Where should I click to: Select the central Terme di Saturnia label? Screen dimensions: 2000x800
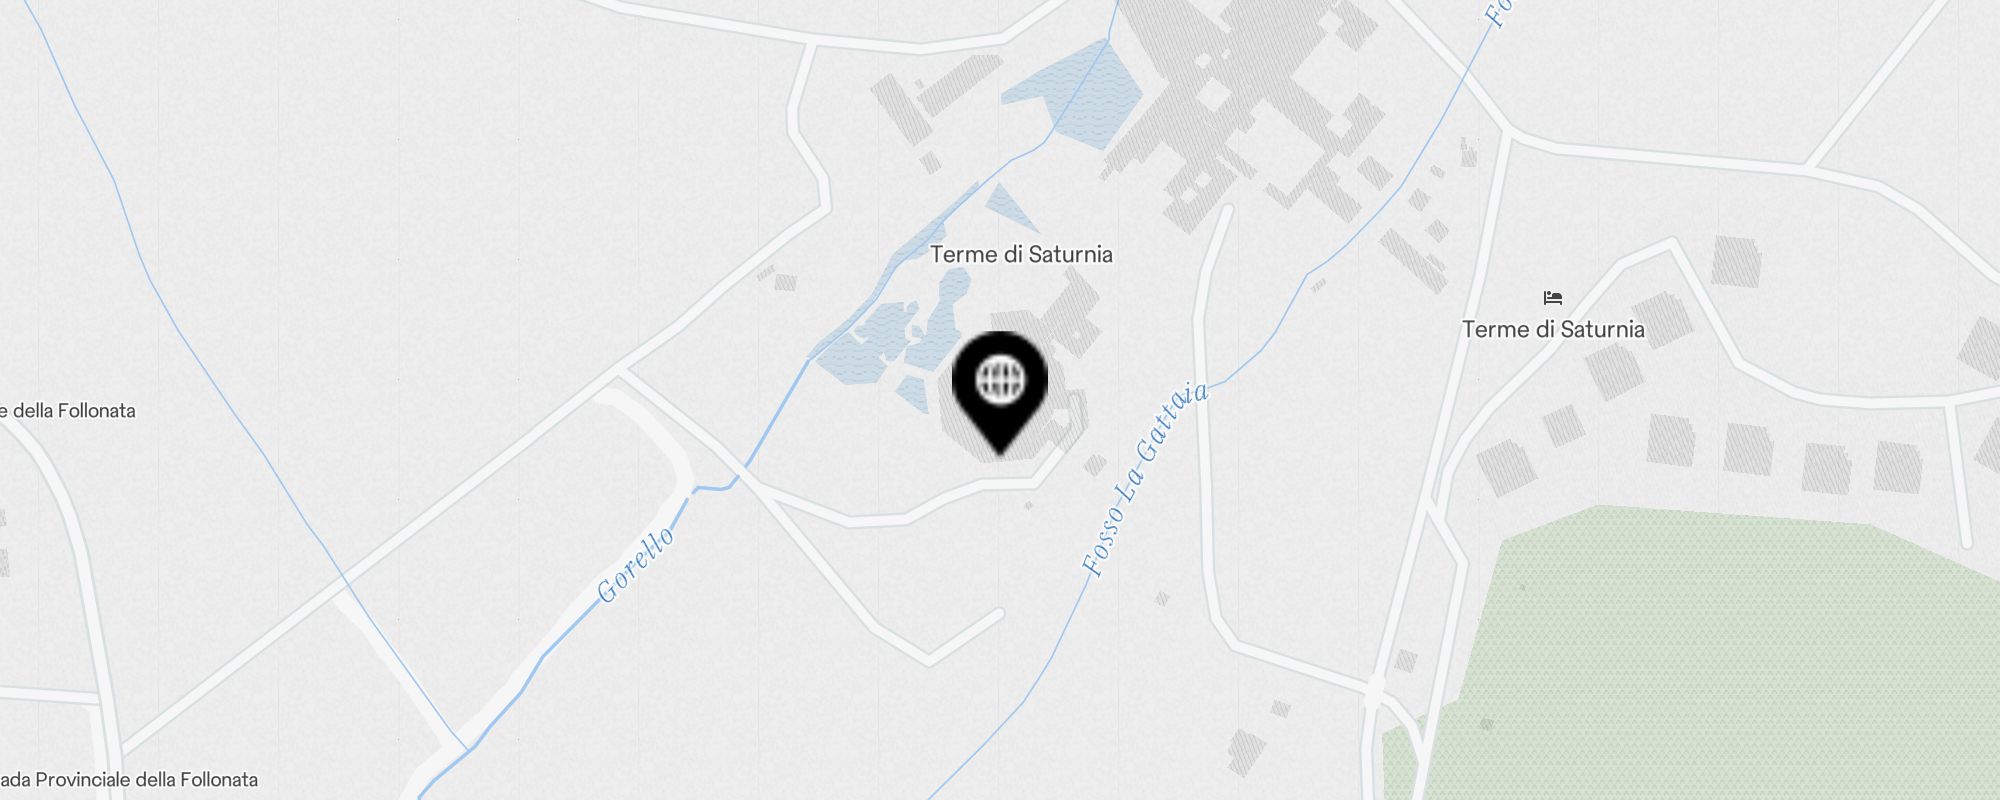pos(1021,254)
